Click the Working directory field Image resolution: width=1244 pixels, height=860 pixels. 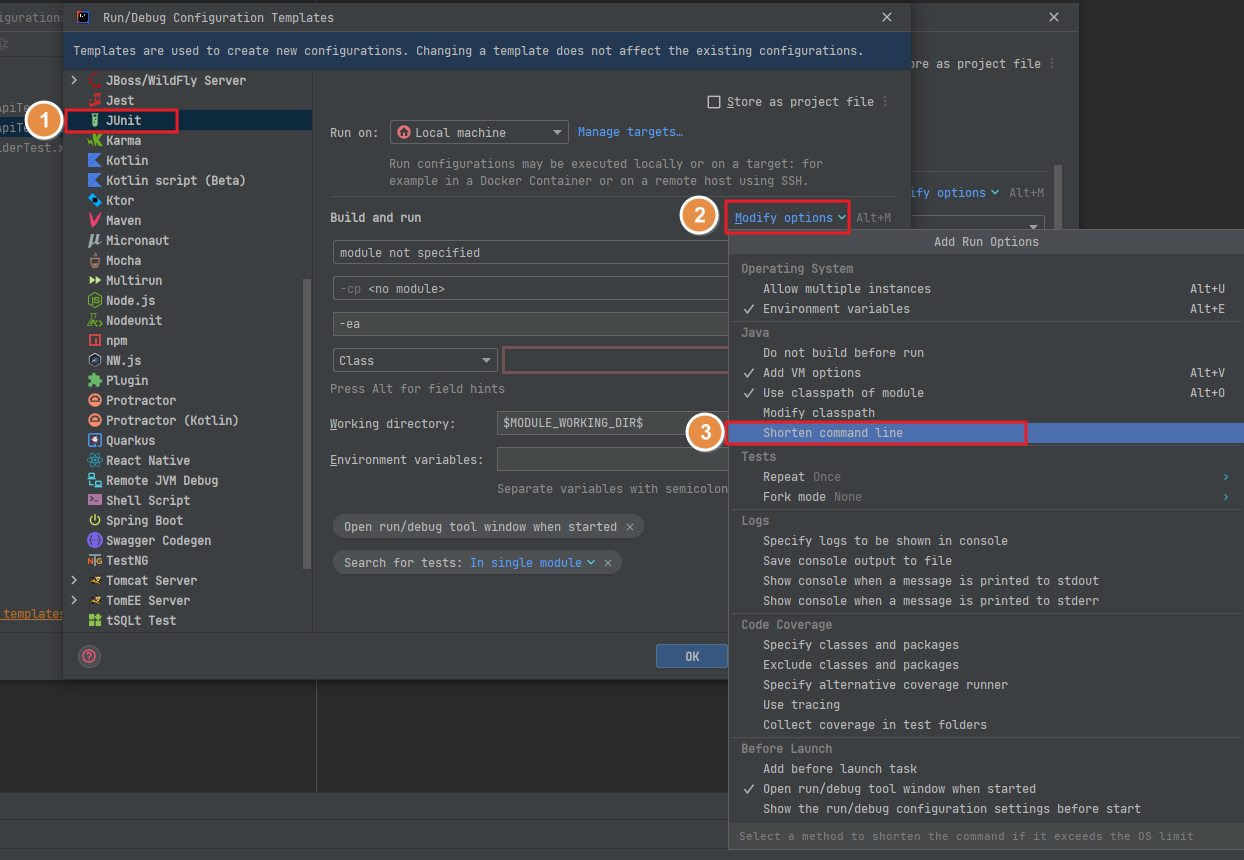point(613,424)
